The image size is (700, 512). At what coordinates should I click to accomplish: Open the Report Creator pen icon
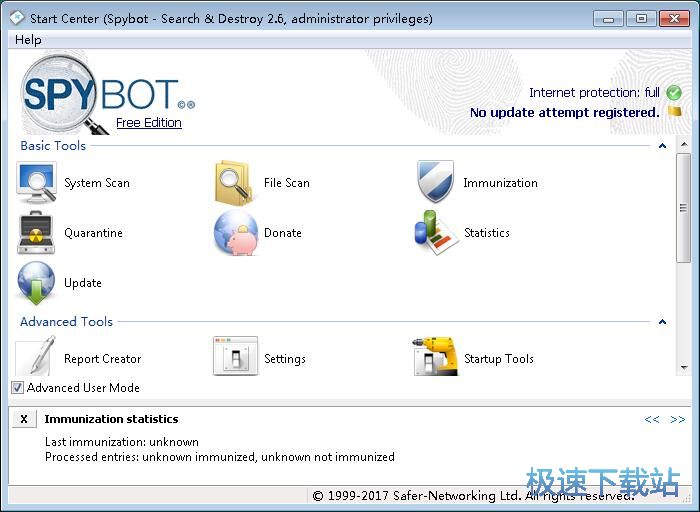point(37,356)
